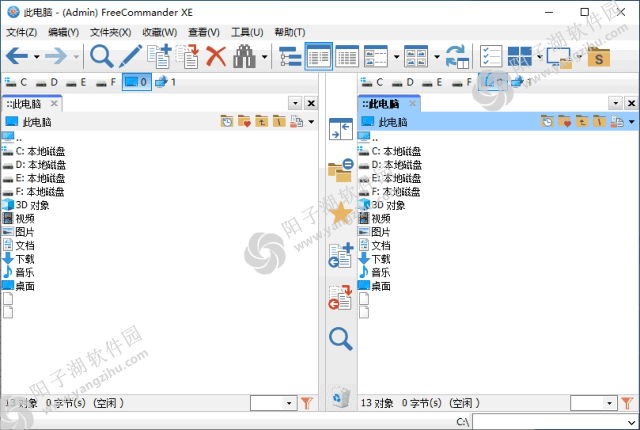Open the 帮助(T) menu

290,32
